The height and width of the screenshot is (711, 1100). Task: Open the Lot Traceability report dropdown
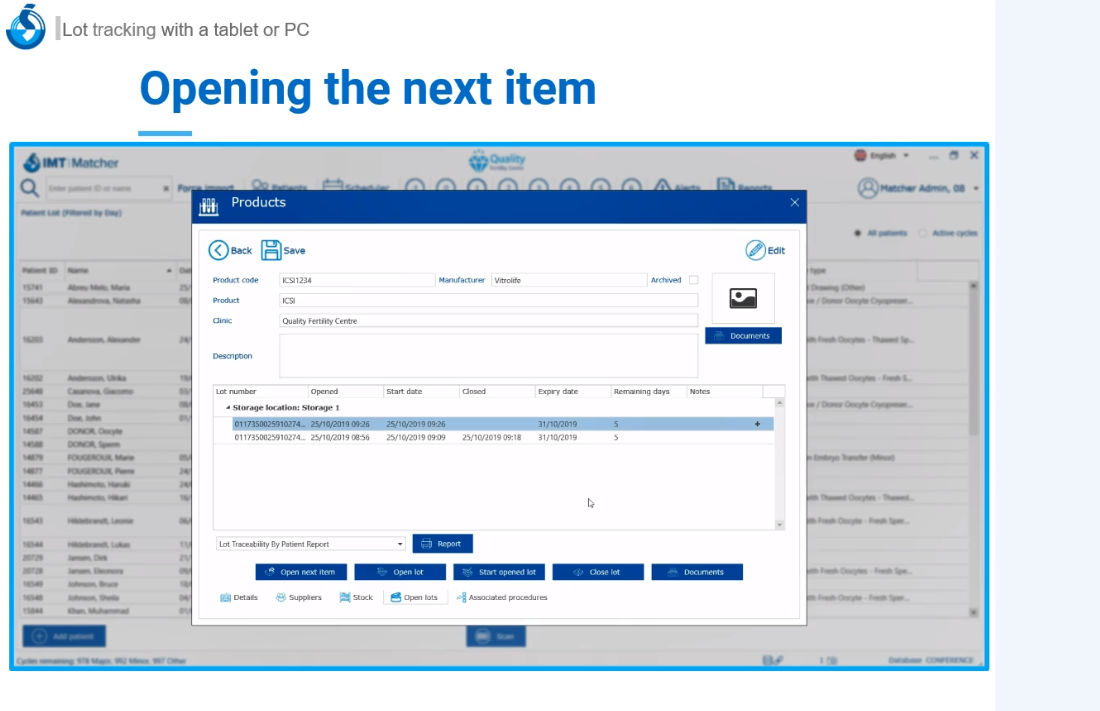point(400,544)
